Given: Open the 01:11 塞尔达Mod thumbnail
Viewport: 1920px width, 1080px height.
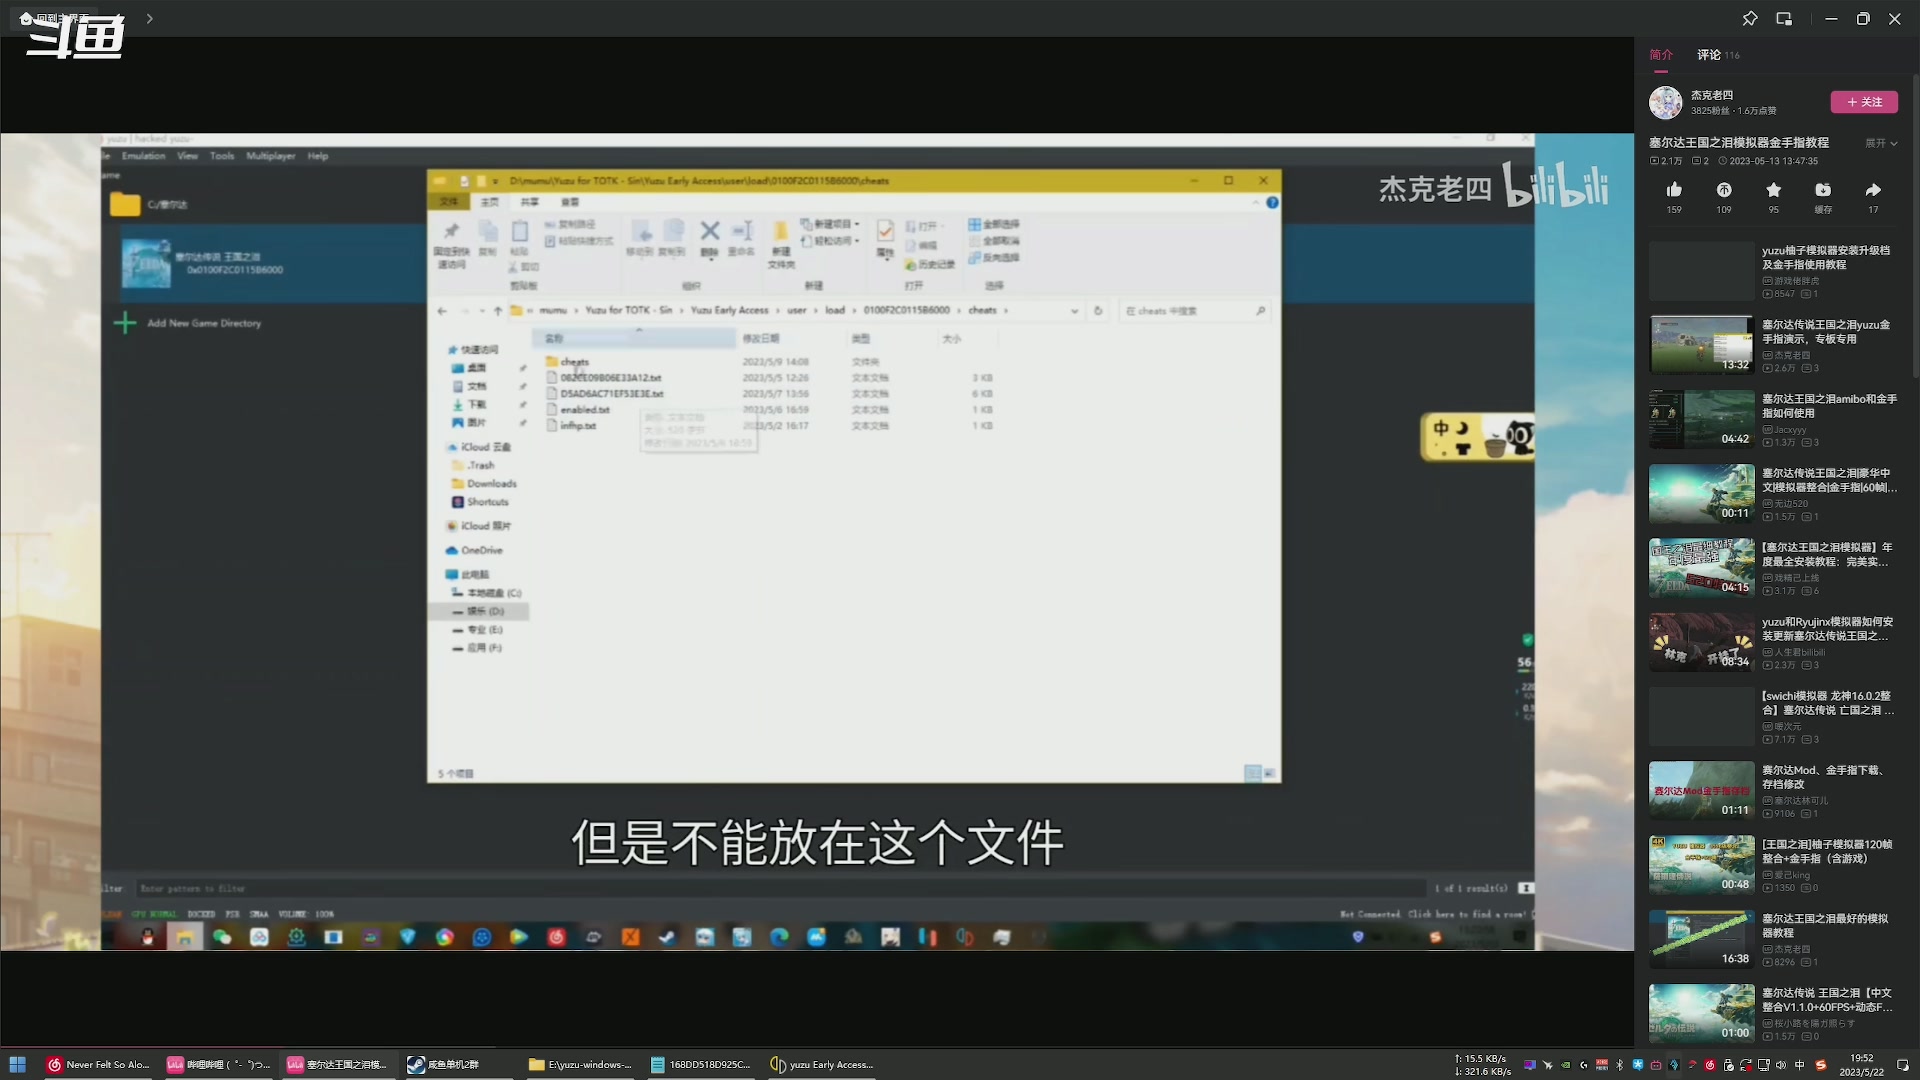Looking at the screenshot, I should click(x=1702, y=790).
